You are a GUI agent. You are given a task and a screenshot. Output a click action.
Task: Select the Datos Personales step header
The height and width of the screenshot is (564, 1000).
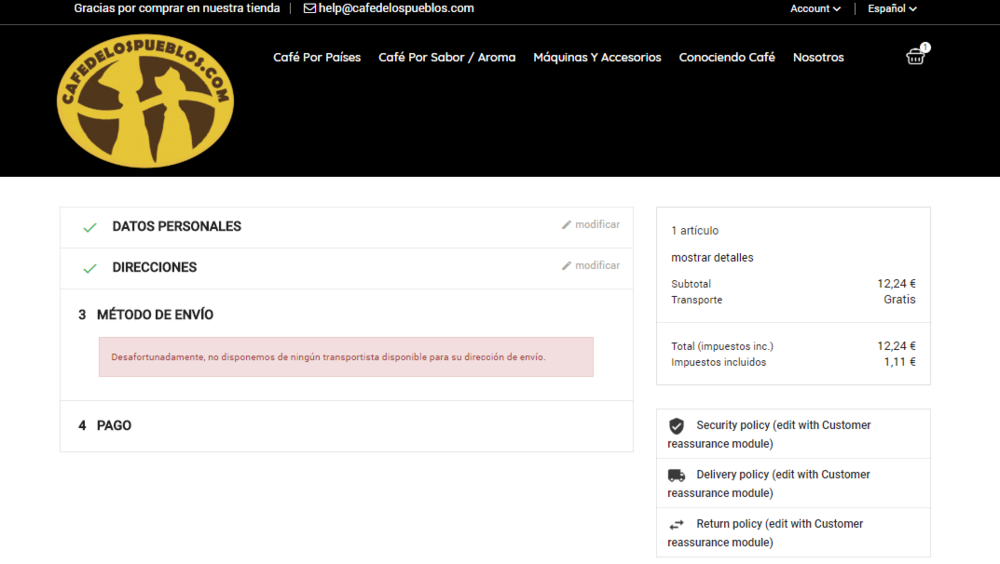(177, 226)
